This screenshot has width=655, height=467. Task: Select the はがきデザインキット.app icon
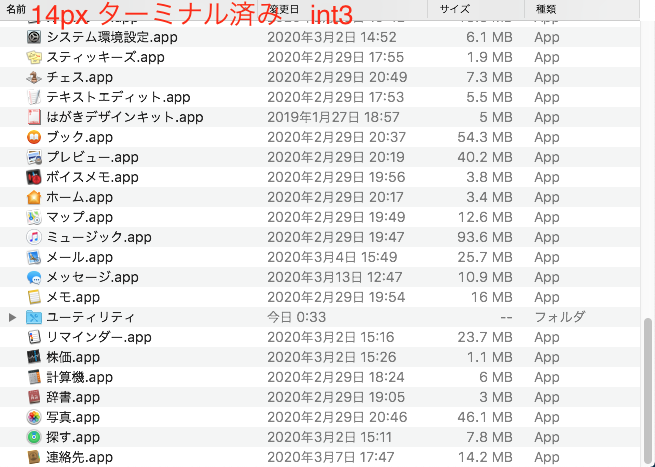pos(34,117)
